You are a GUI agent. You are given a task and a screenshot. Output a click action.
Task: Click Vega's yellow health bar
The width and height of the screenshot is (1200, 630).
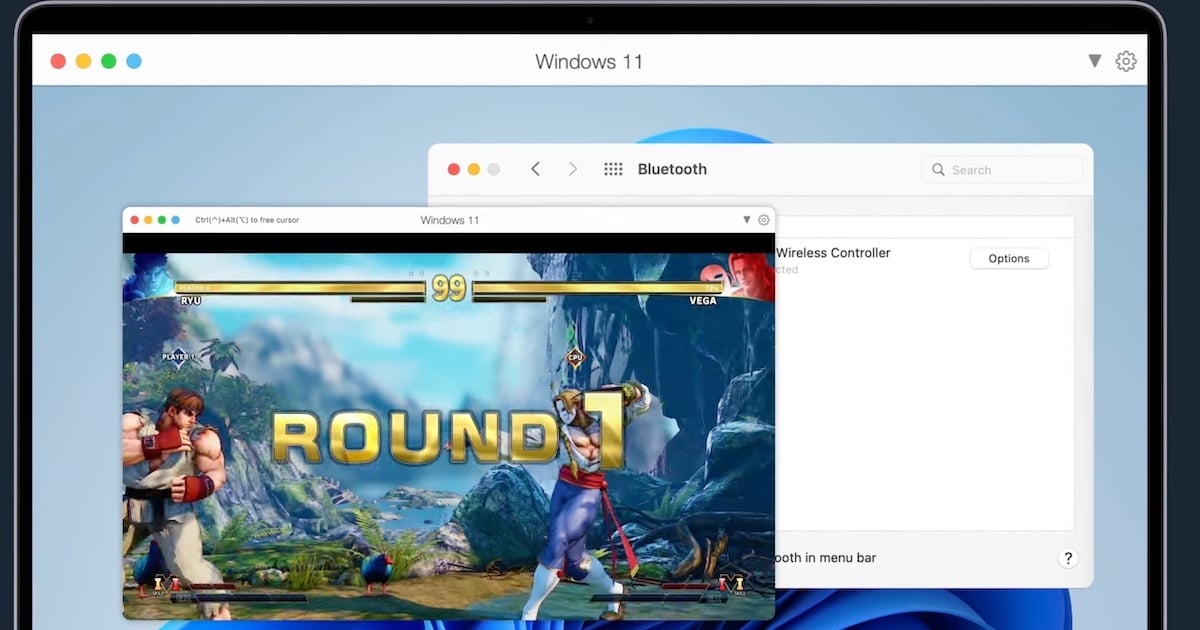(x=599, y=287)
